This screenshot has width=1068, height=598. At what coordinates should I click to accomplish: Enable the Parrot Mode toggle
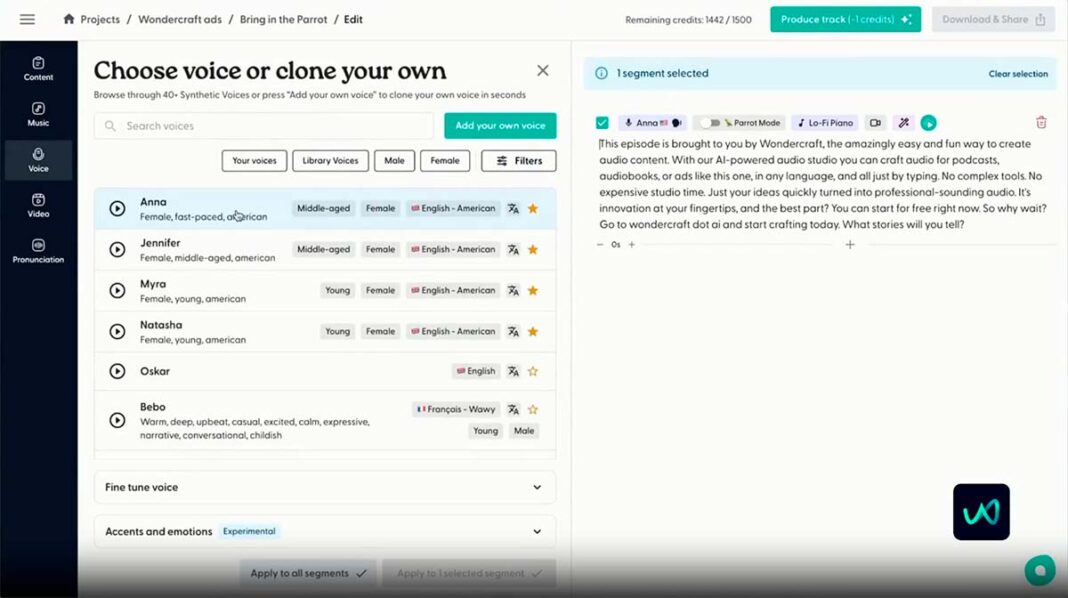tap(709, 123)
